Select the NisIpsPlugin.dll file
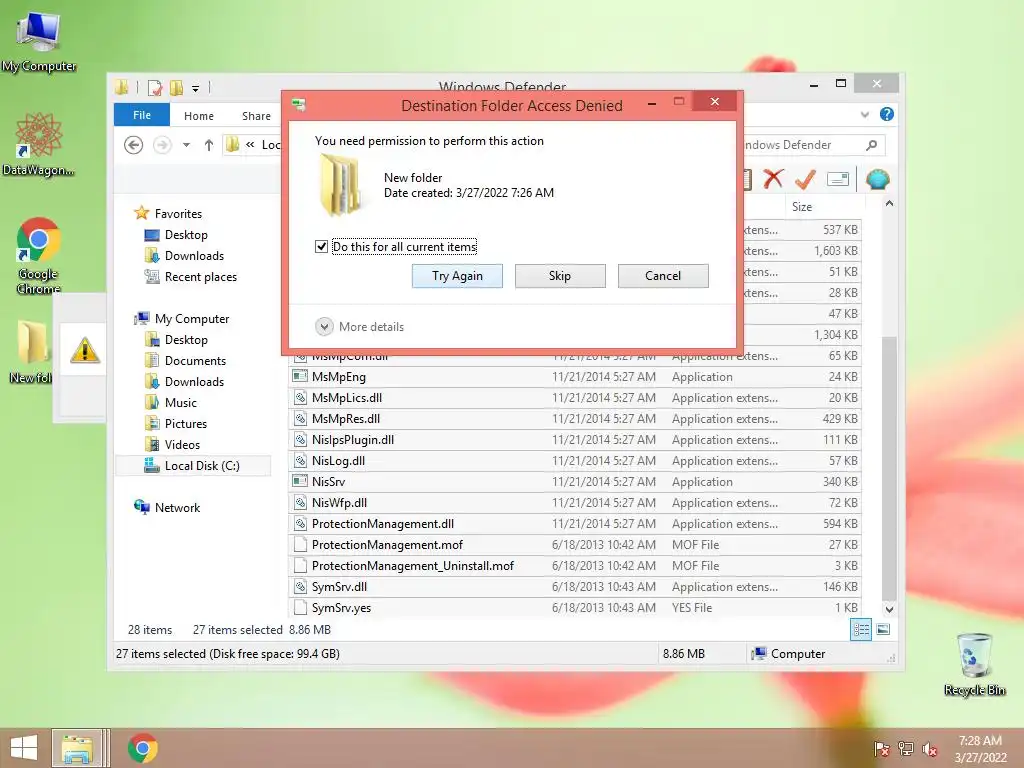This screenshot has width=1024, height=768. pyautogui.click(x=575, y=440)
